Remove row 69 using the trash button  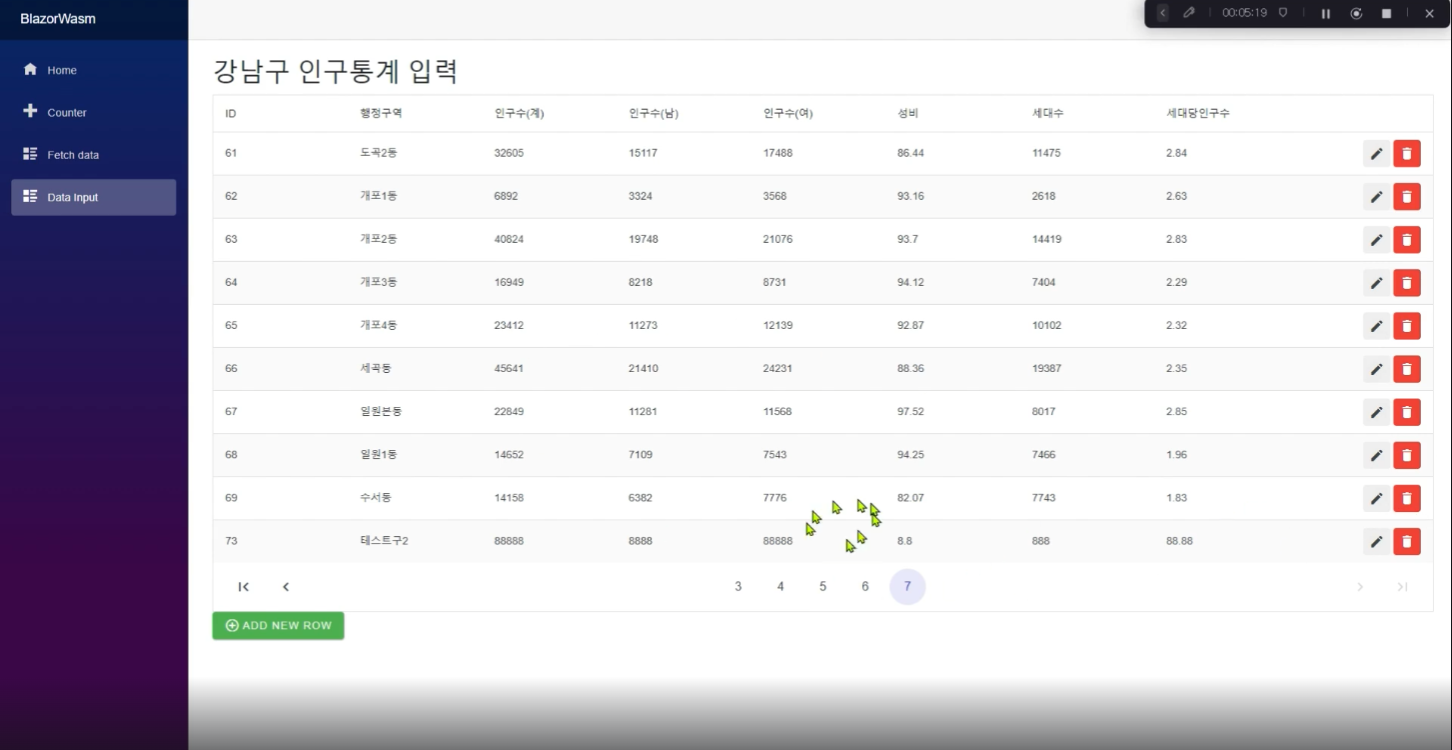[x=1406, y=498]
